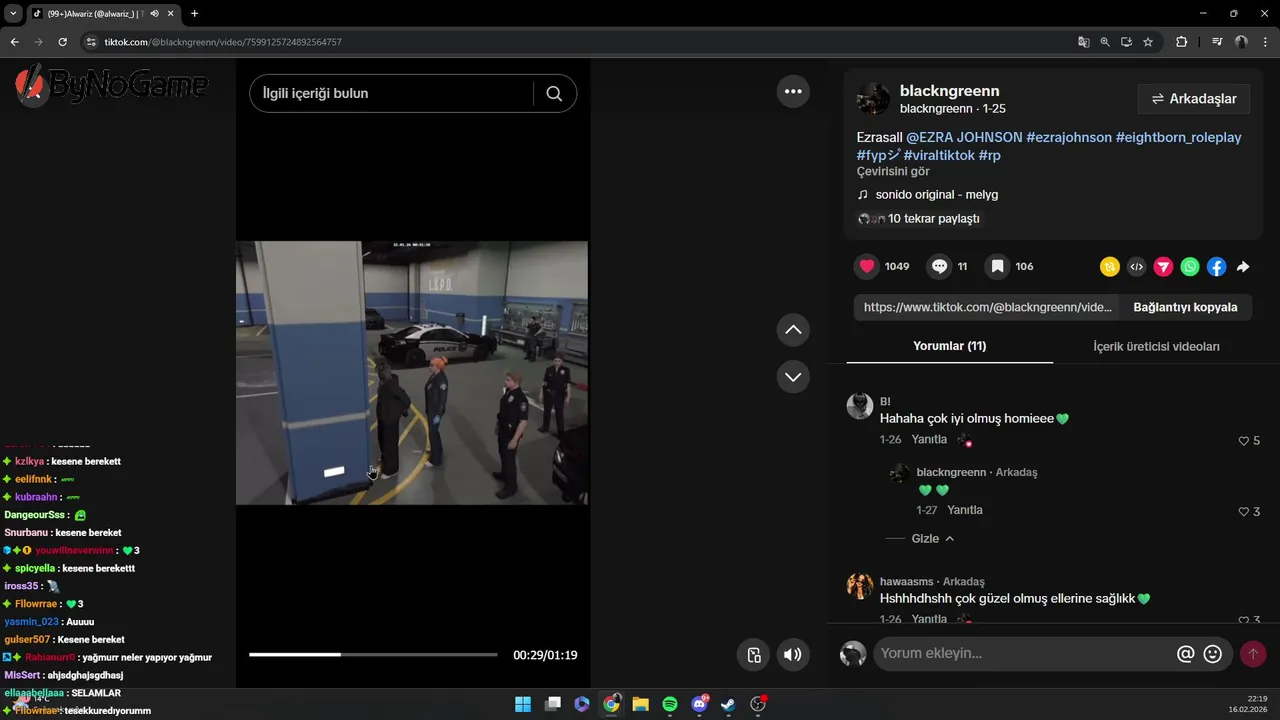
Task: Reload the page
Action: [x=62, y=42]
